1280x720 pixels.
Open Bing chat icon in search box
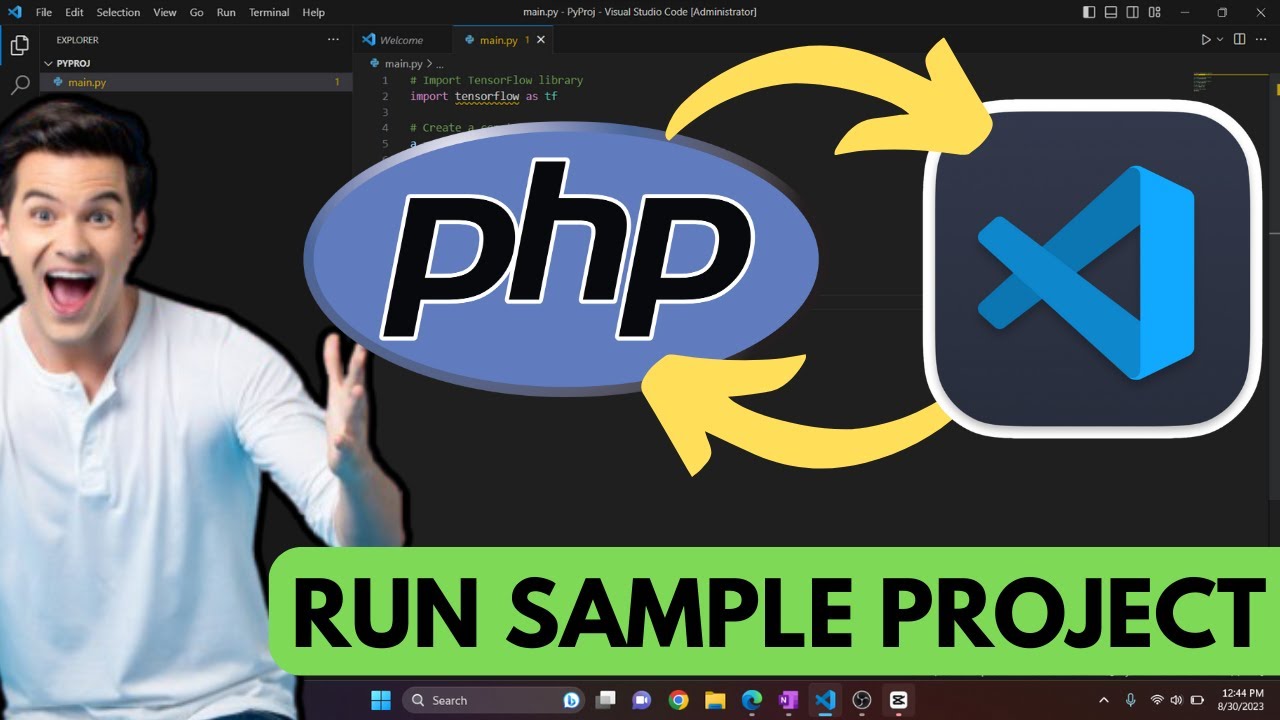(571, 700)
